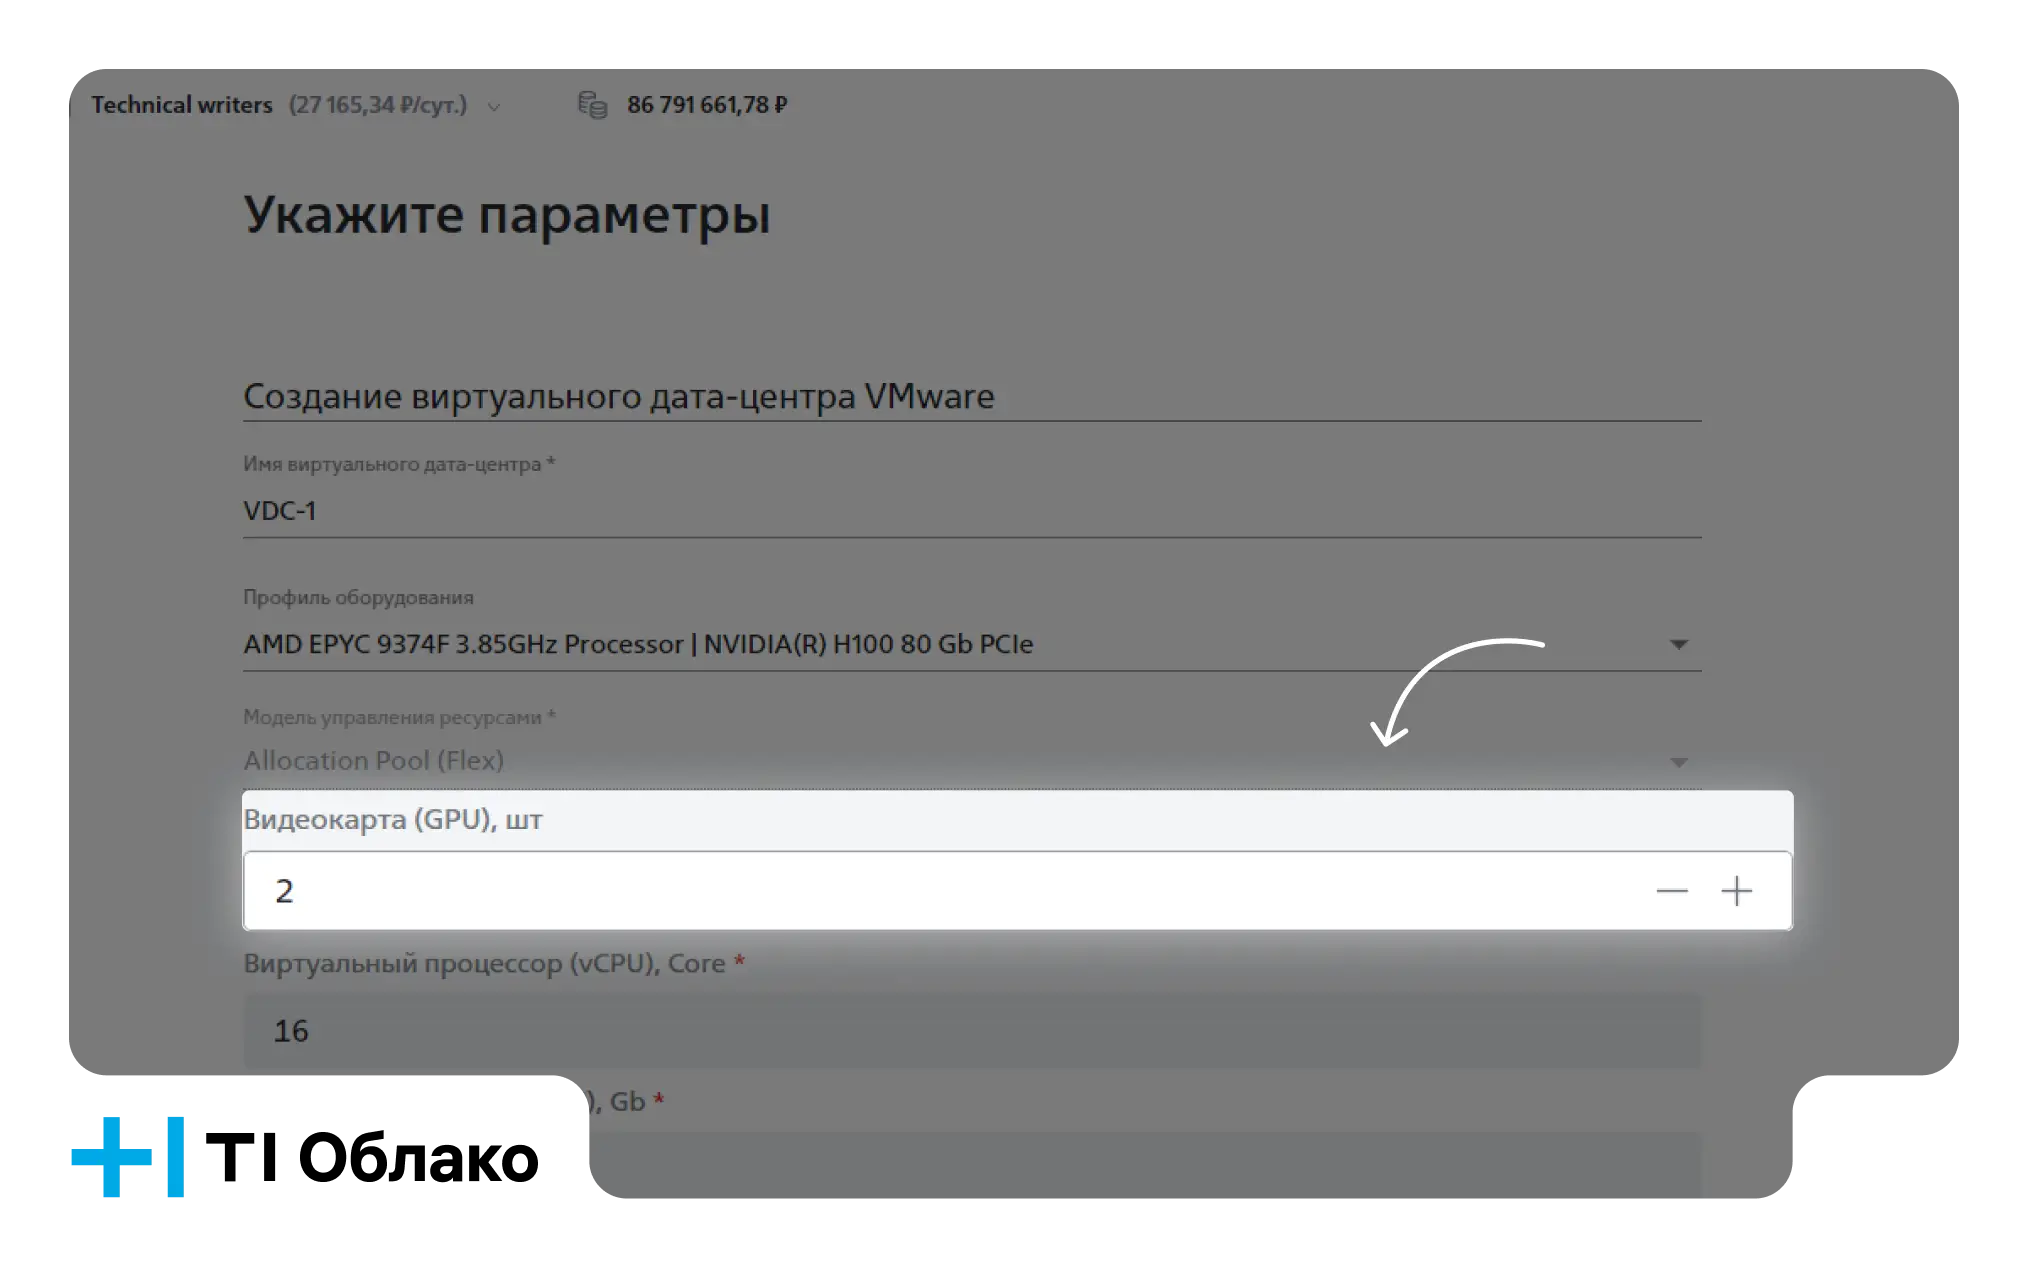The height and width of the screenshot is (1268, 2028).
Task: Expand the Technical writers project chevron
Action: [494, 106]
